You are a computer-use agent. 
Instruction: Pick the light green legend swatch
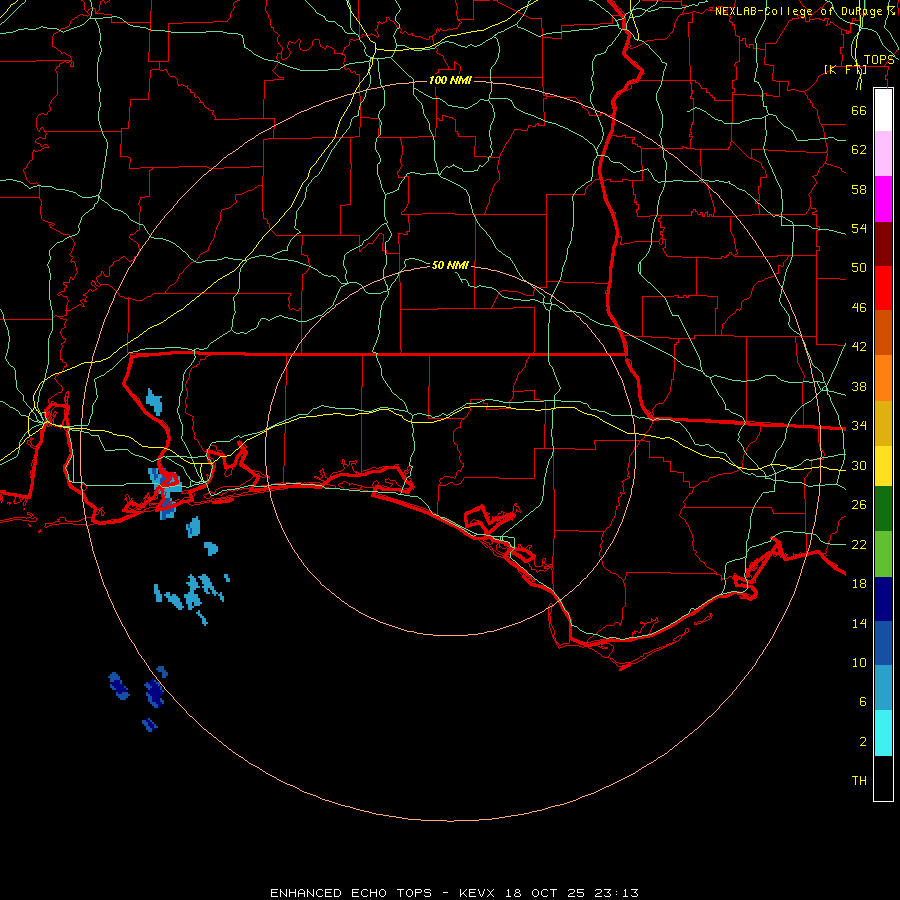tap(883, 554)
